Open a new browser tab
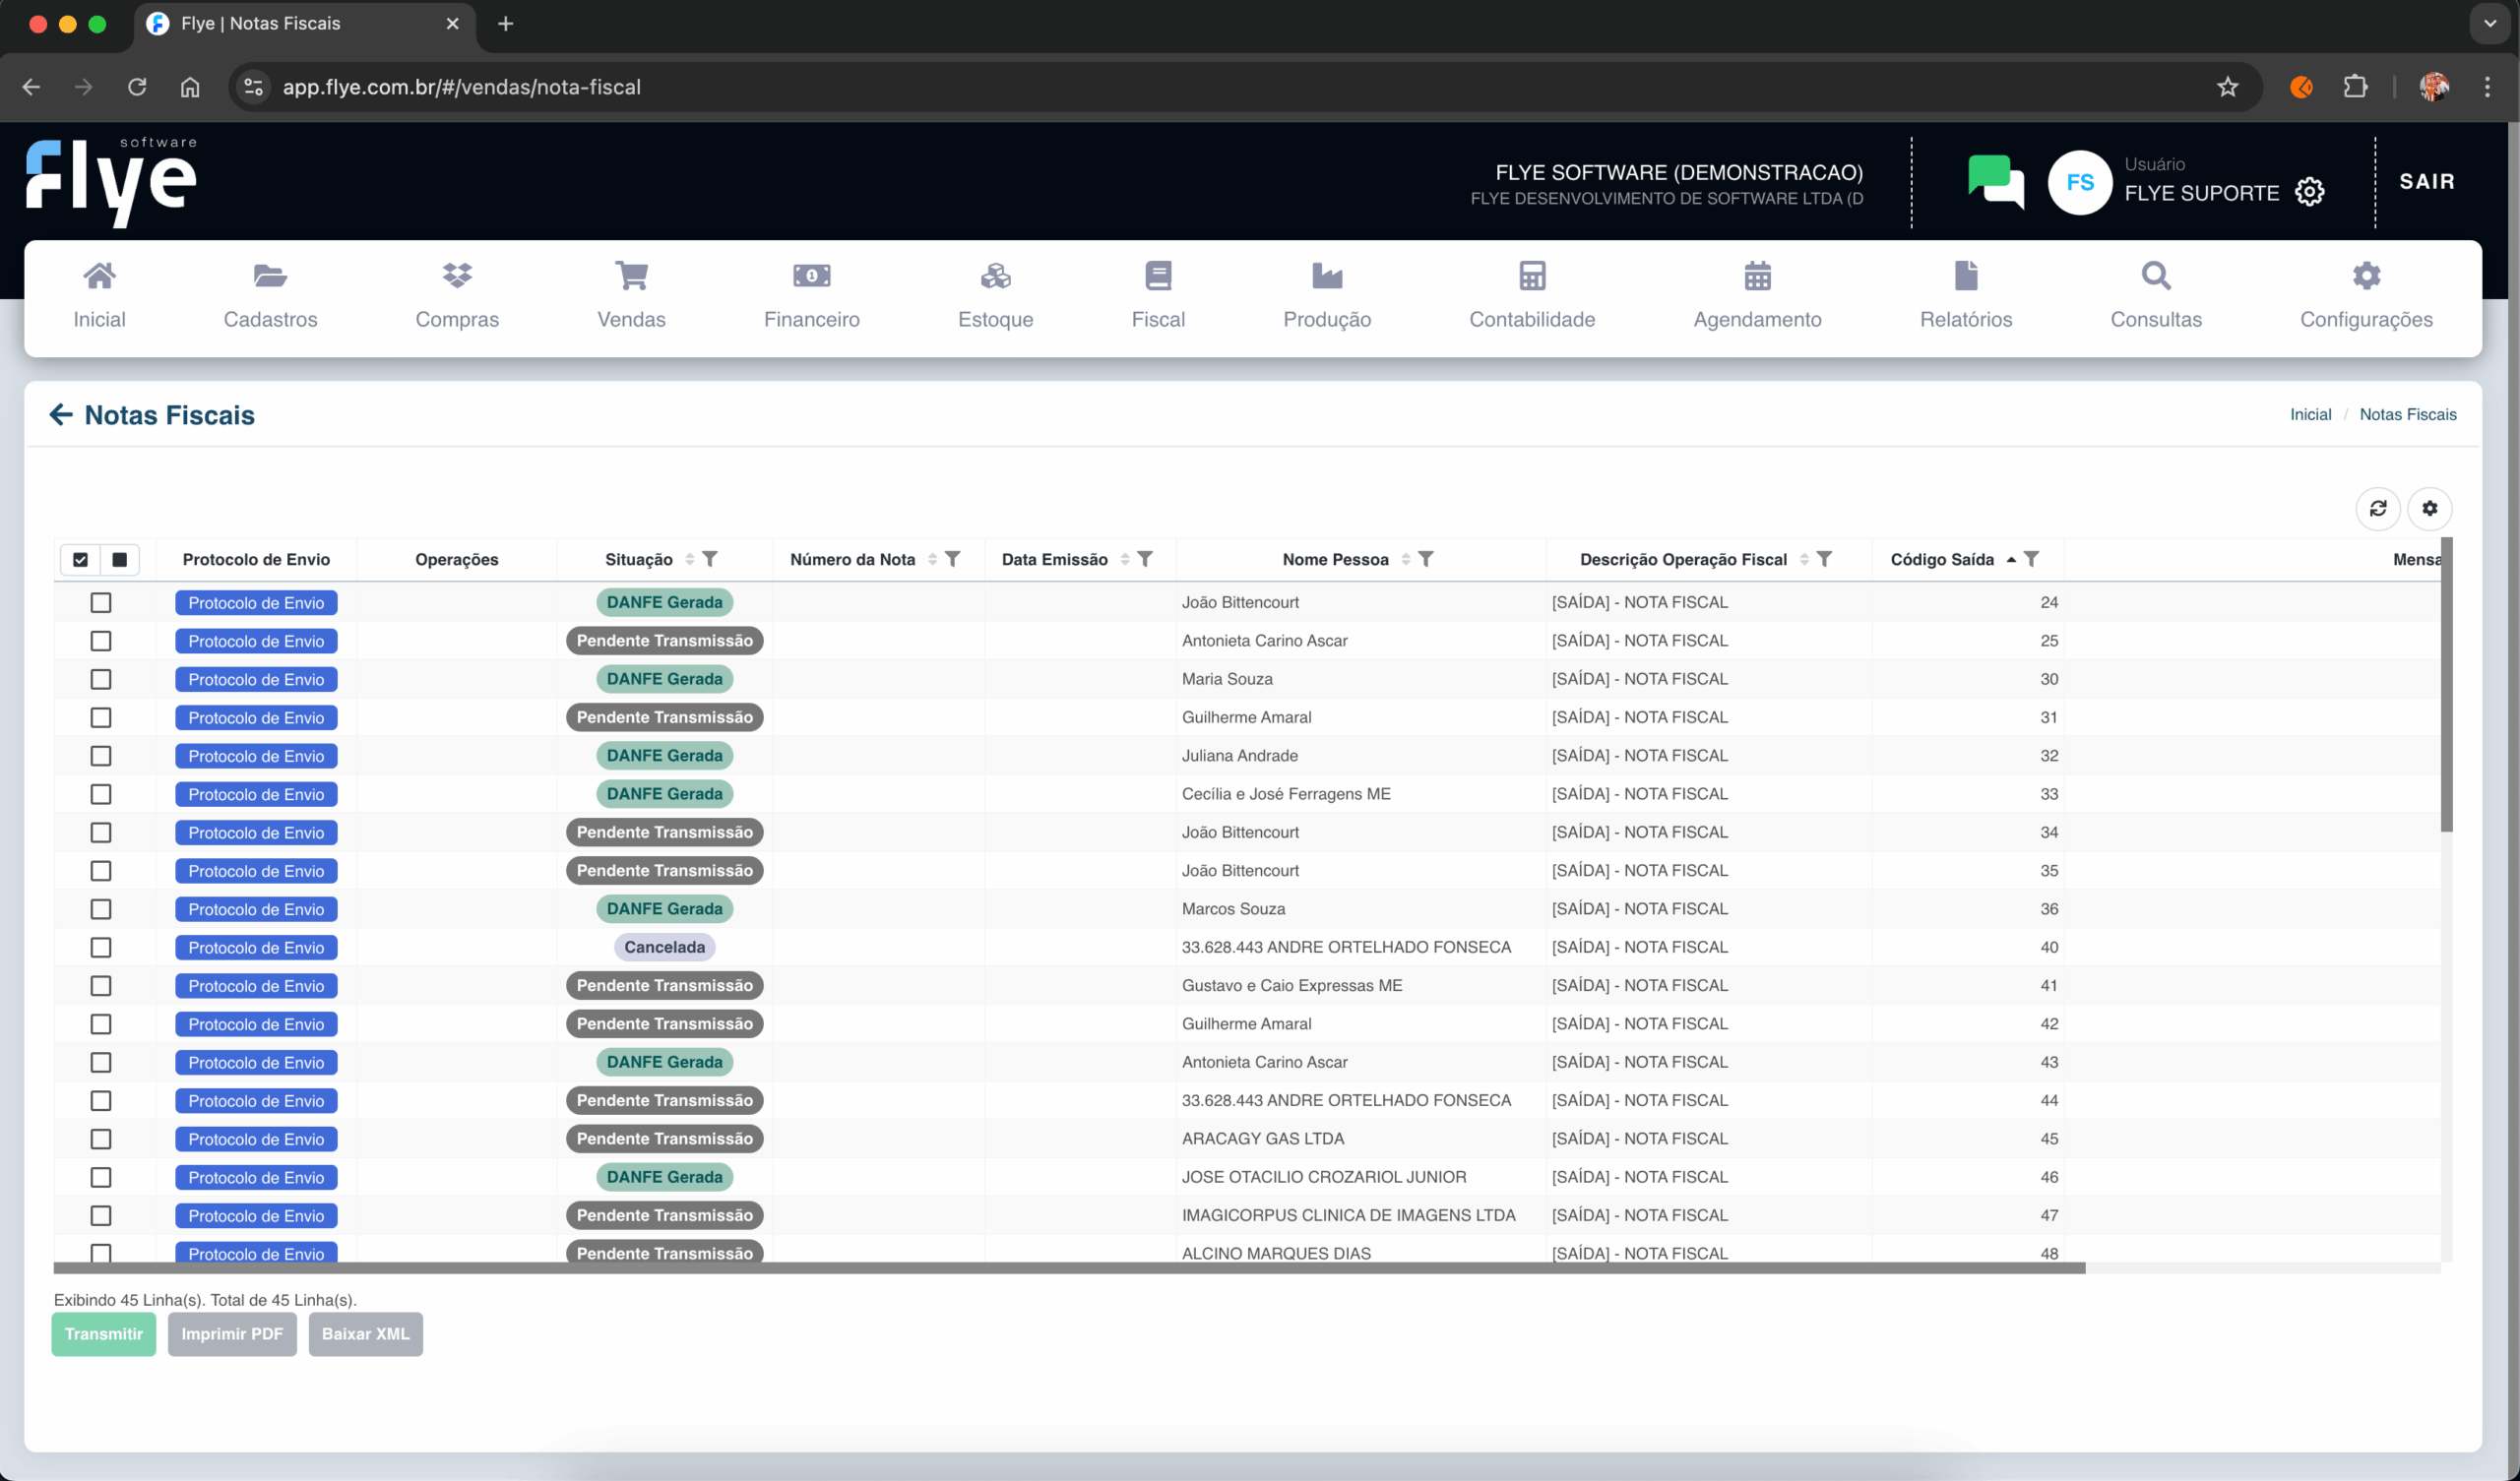 (505, 24)
